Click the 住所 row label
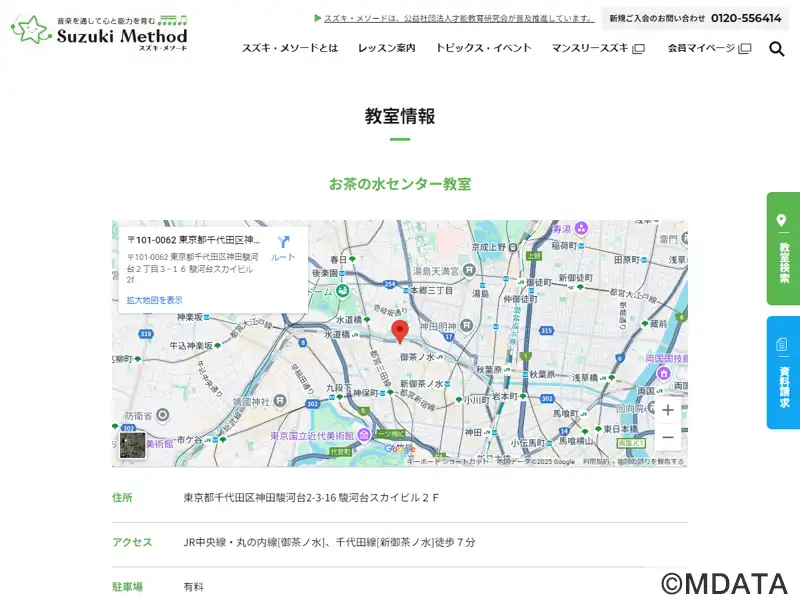The image size is (800, 600). click(x=122, y=497)
